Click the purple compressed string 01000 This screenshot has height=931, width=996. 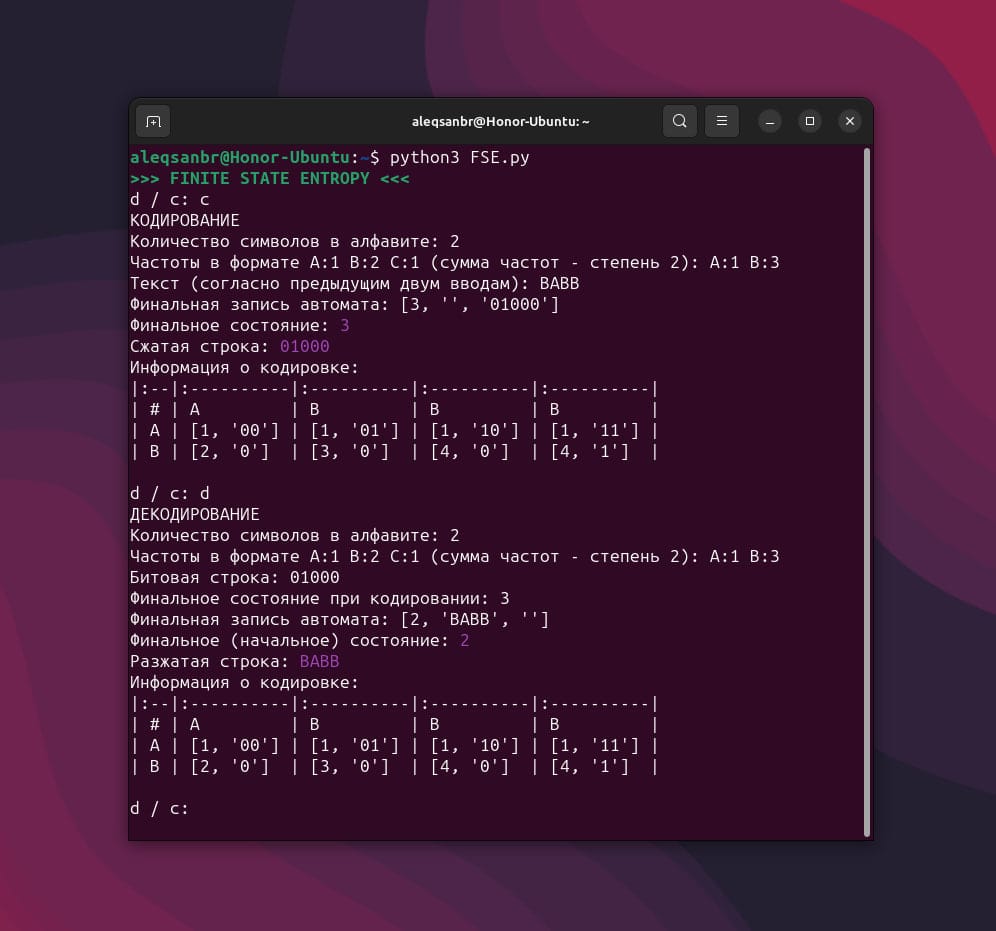pyautogui.click(x=304, y=346)
